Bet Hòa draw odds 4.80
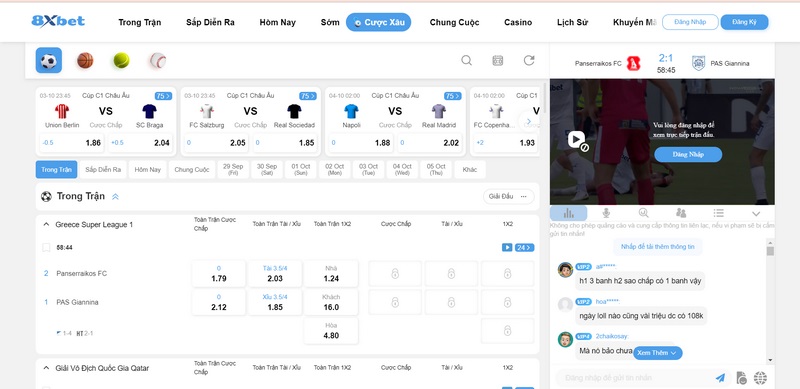The width and height of the screenshot is (800, 389). tap(331, 331)
